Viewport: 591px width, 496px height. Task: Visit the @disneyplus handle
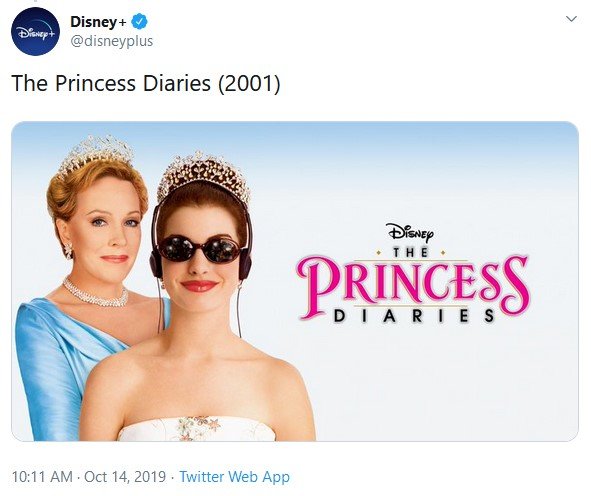(x=112, y=41)
